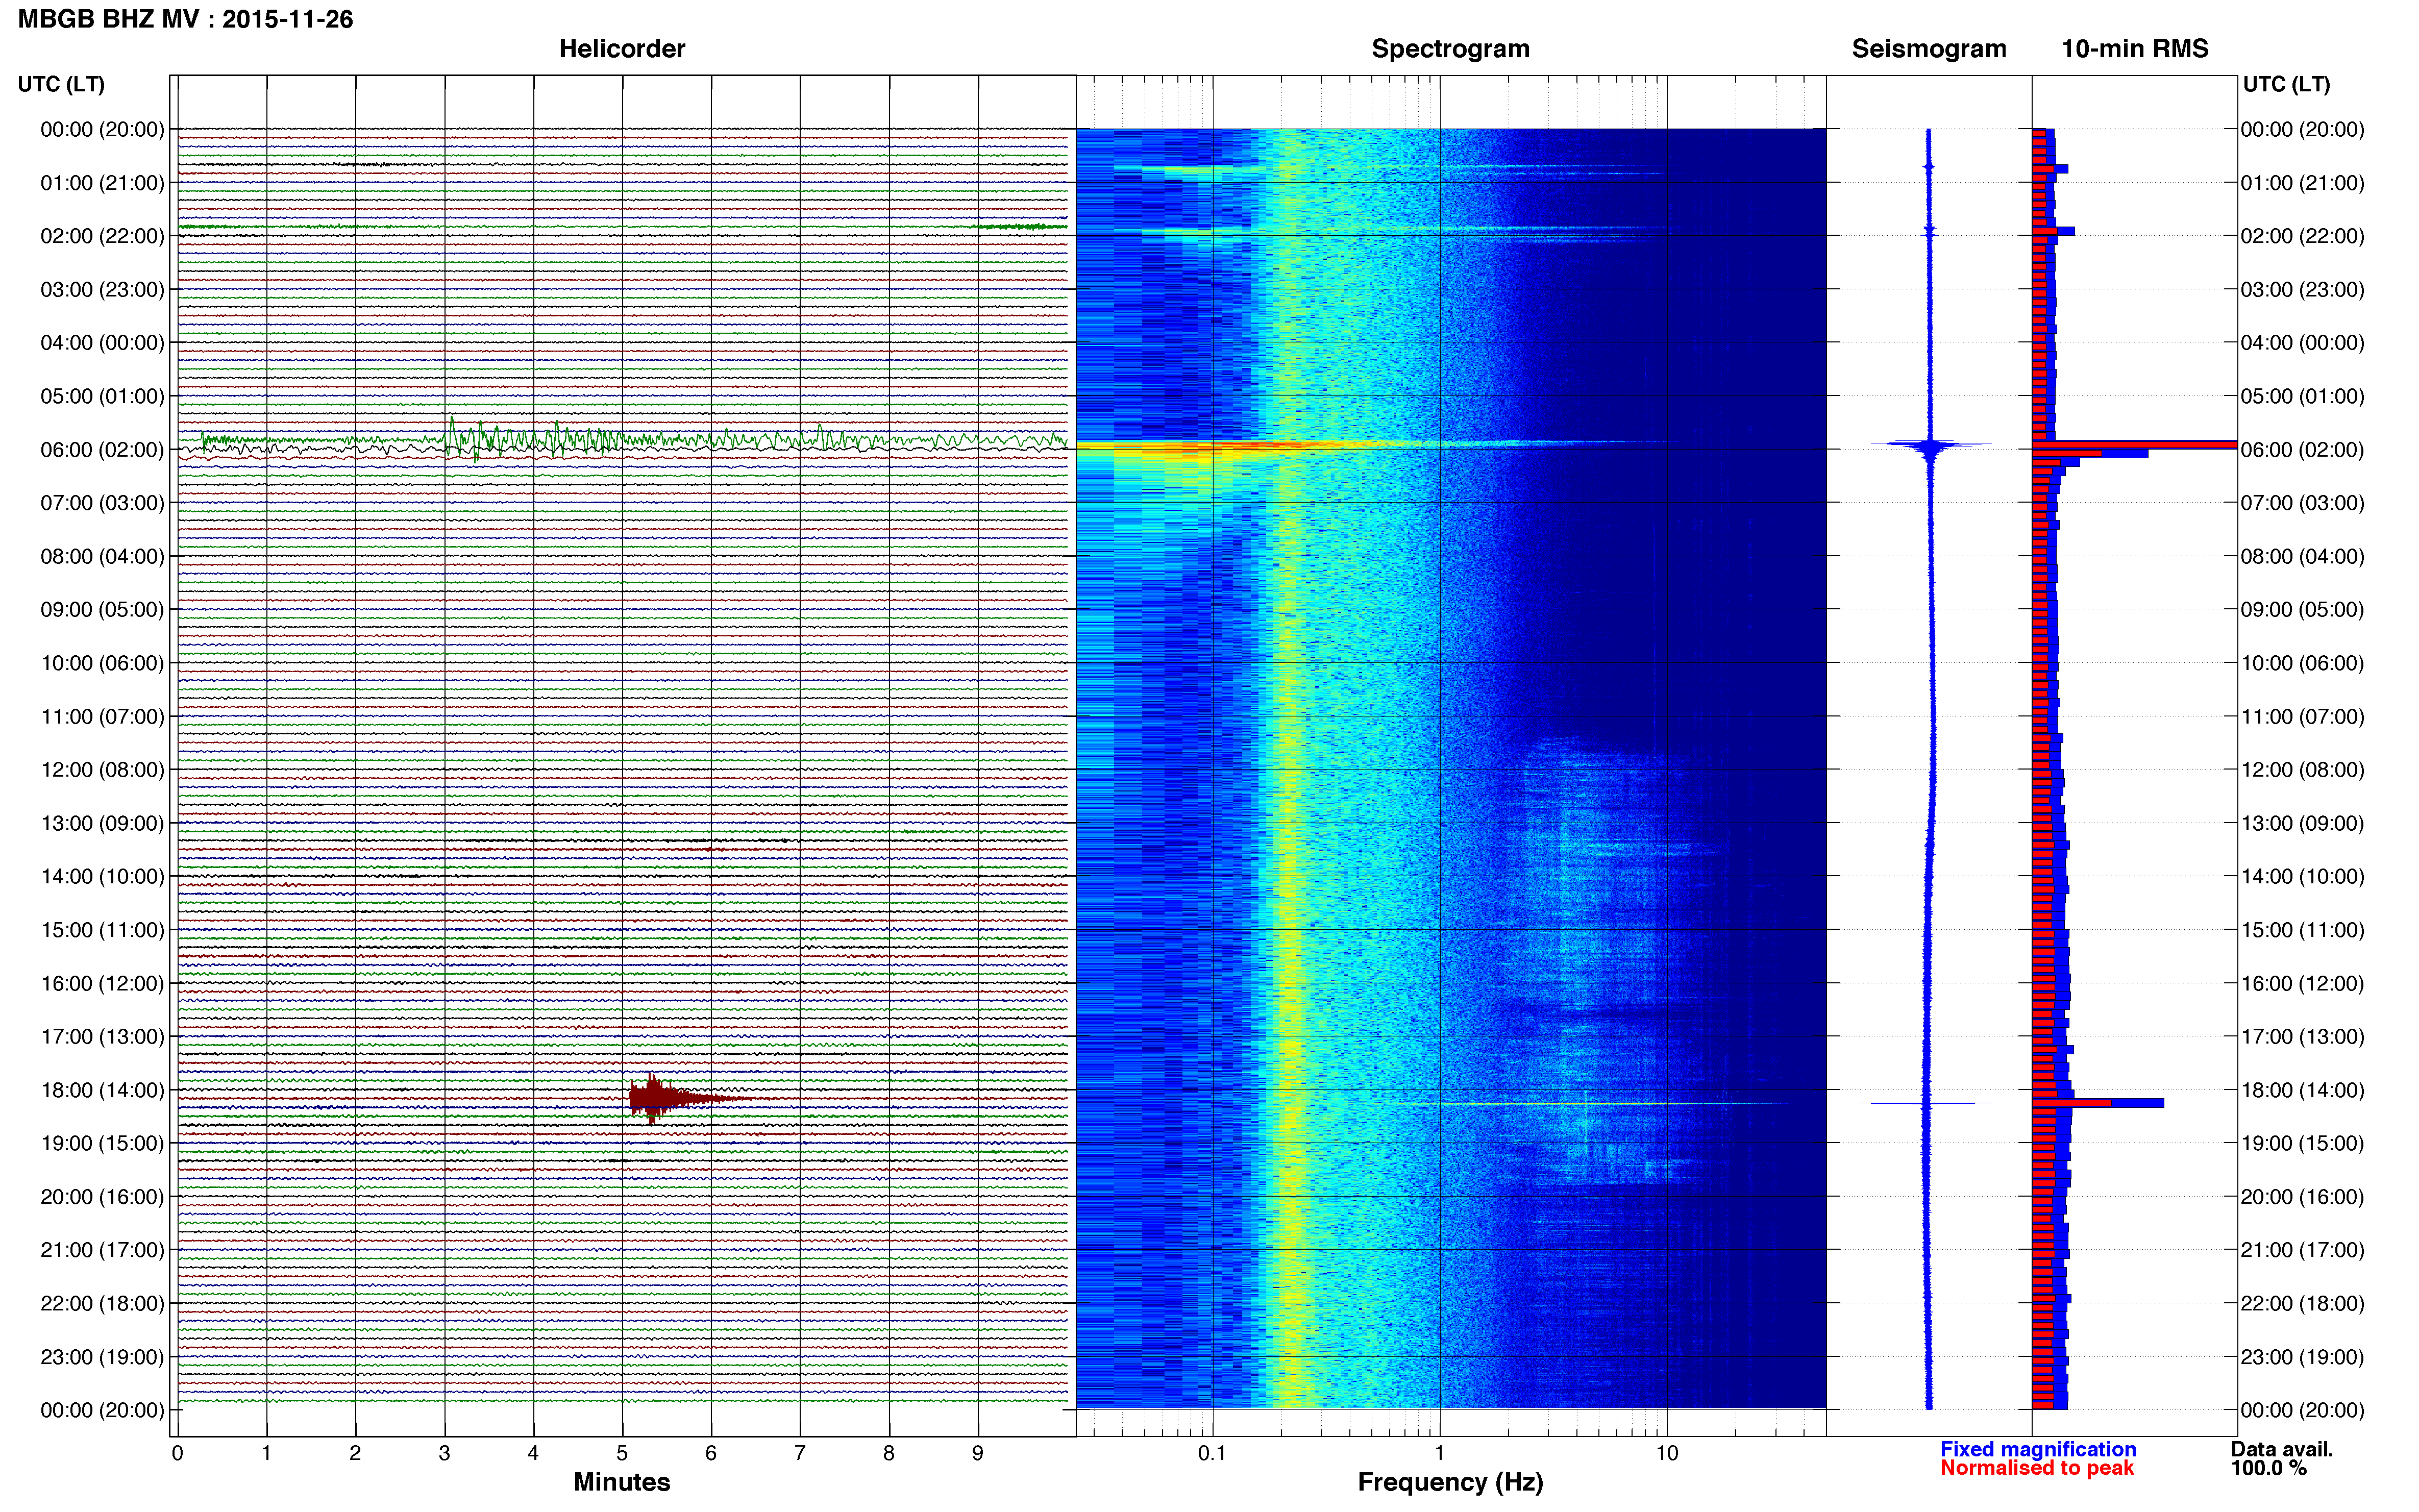Screen dimensions: 2419x1512
Task: Click the 'Spectrogram' panel heading
Action: point(1450,49)
